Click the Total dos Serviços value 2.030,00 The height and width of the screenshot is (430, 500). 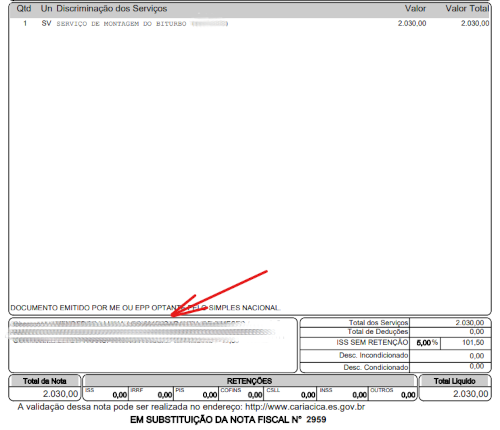(470, 323)
